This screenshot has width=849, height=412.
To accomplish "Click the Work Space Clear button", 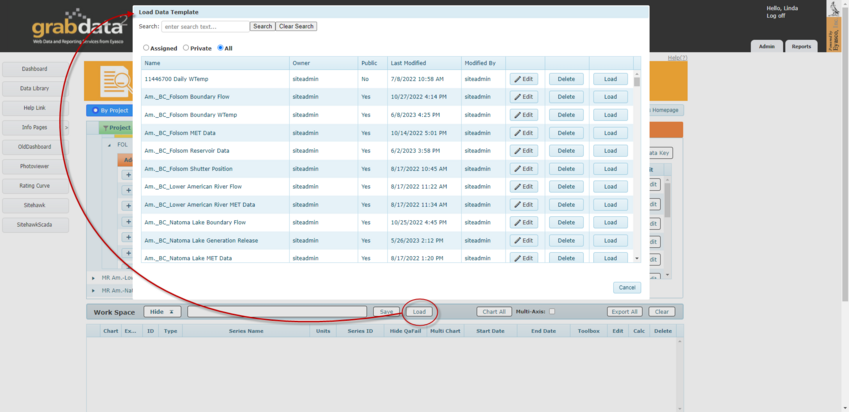I will click(x=662, y=312).
